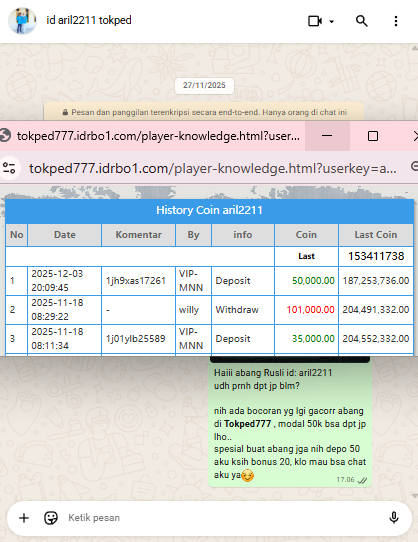418x542 pixels.
Task: Click the 101,000.00 withdraw amount
Action: coord(310,310)
